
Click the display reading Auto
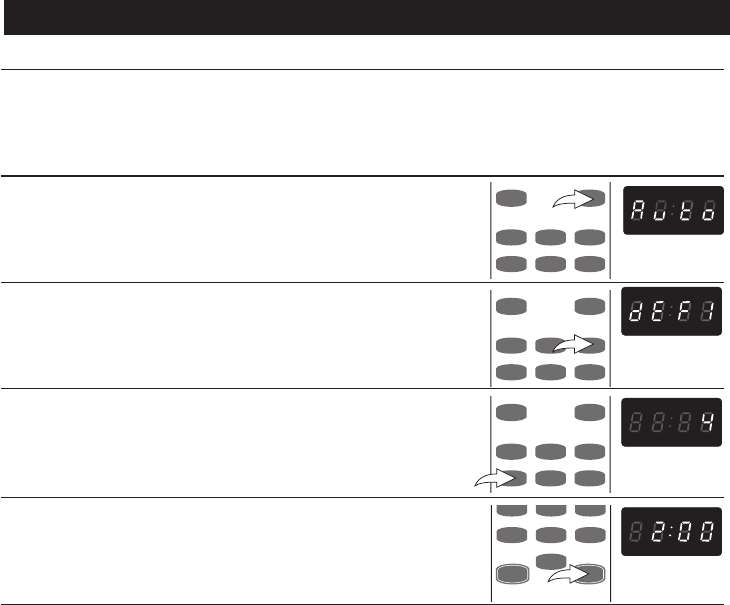tap(672, 211)
